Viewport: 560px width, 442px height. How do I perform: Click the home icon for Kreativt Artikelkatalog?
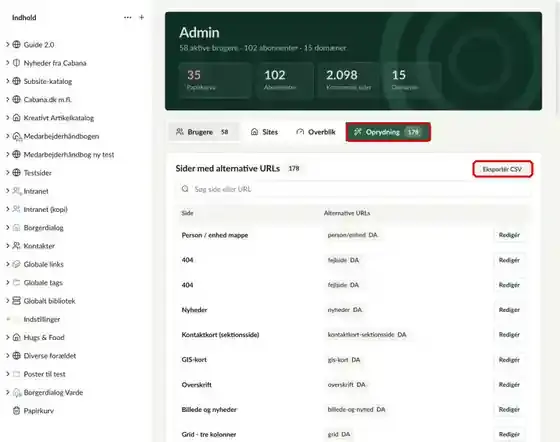pos(16,117)
